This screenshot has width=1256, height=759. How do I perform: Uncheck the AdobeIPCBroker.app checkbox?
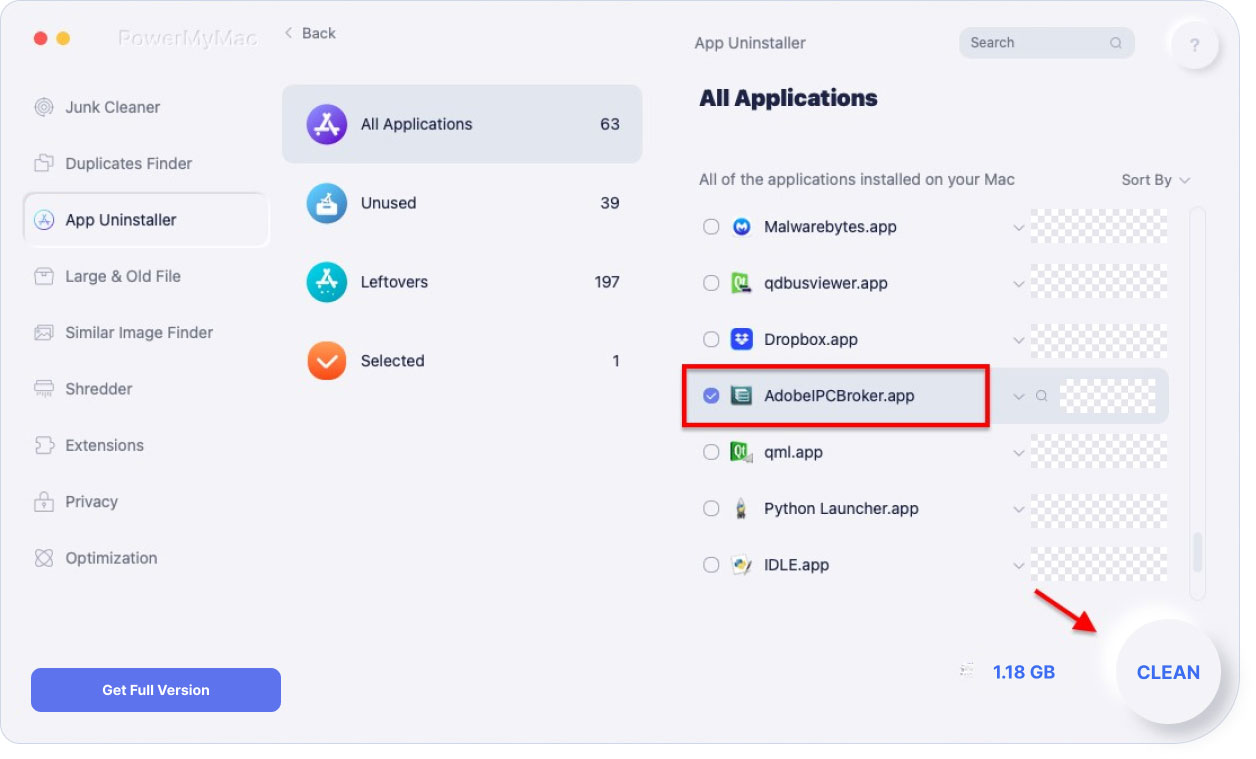click(x=711, y=396)
